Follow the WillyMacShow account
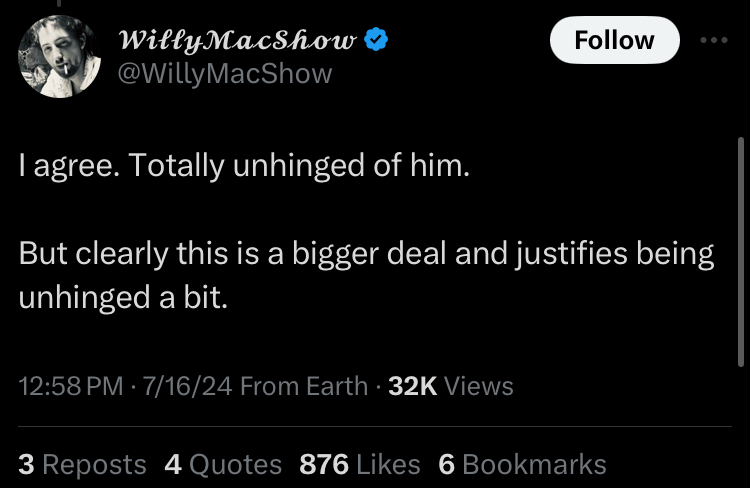750x488 pixels. pyautogui.click(x=615, y=40)
